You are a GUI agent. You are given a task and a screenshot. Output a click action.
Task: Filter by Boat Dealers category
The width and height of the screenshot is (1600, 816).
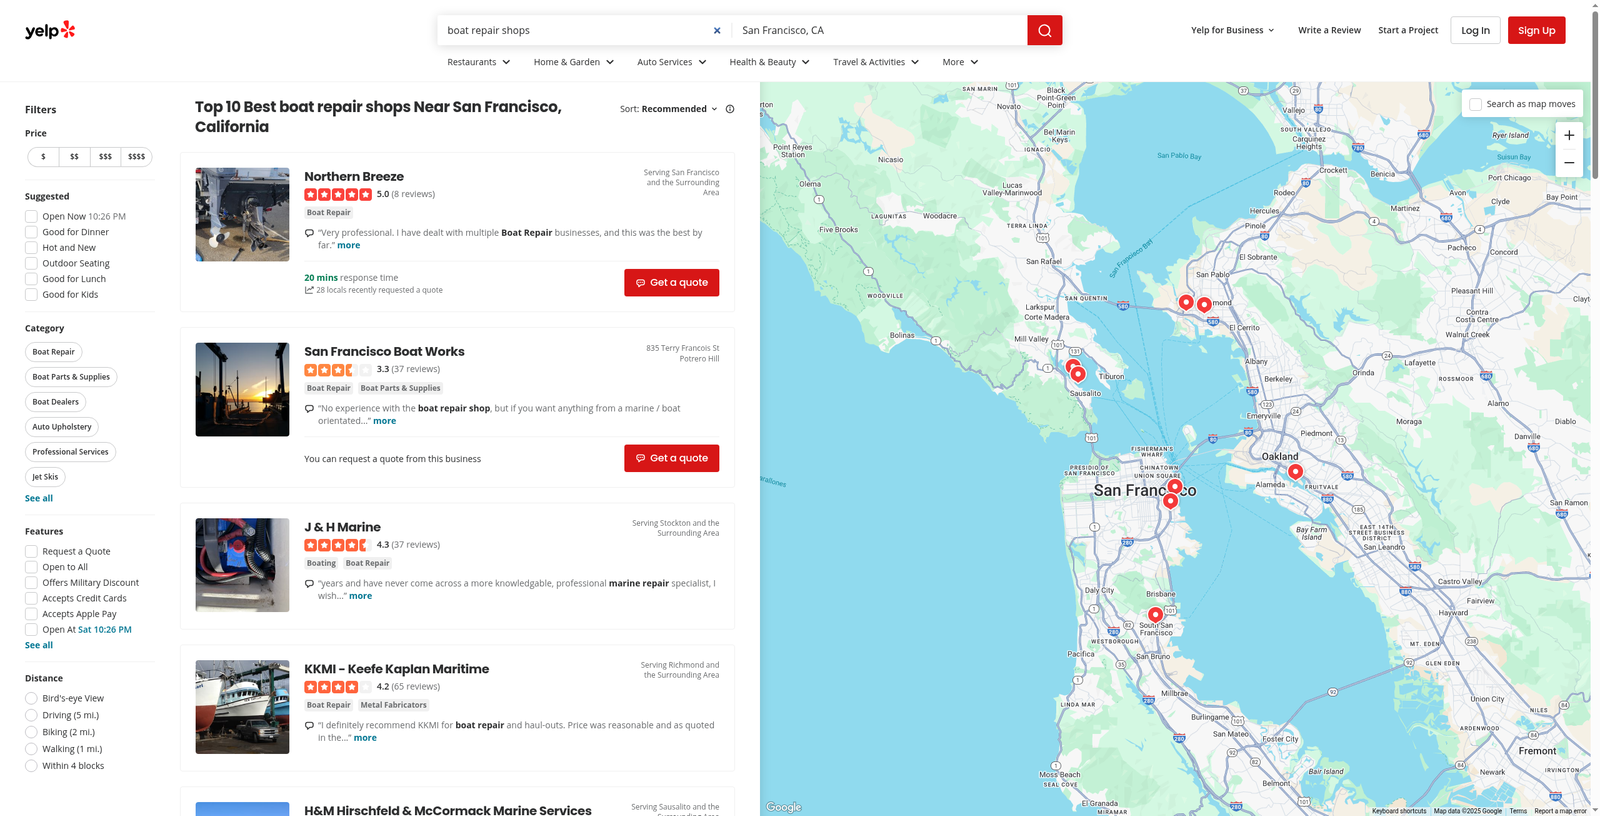coord(55,402)
